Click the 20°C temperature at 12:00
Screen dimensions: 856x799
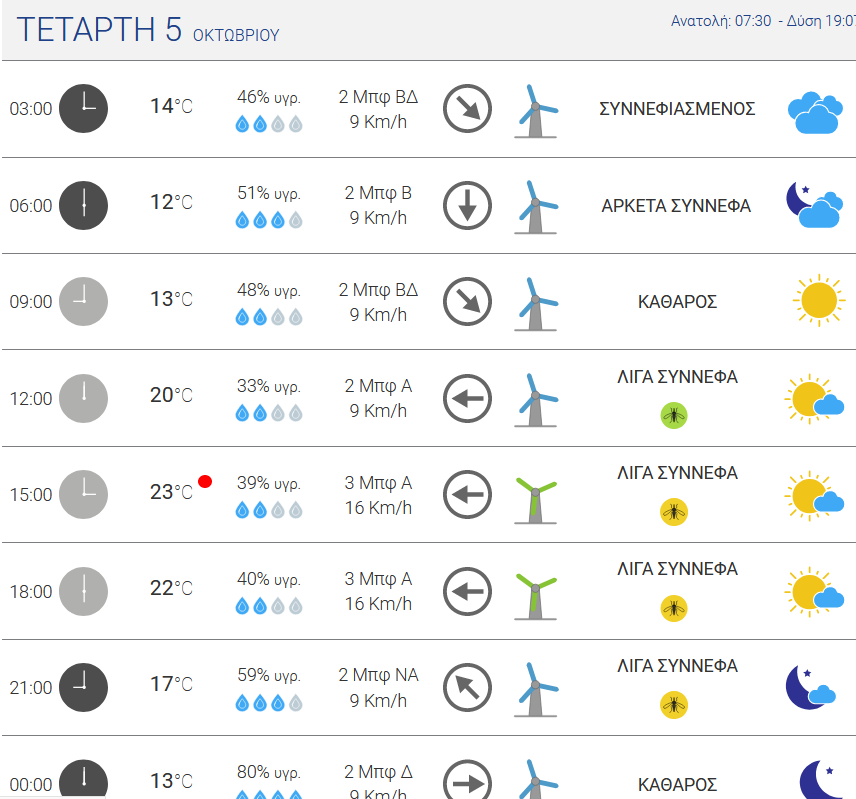point(171,395)
